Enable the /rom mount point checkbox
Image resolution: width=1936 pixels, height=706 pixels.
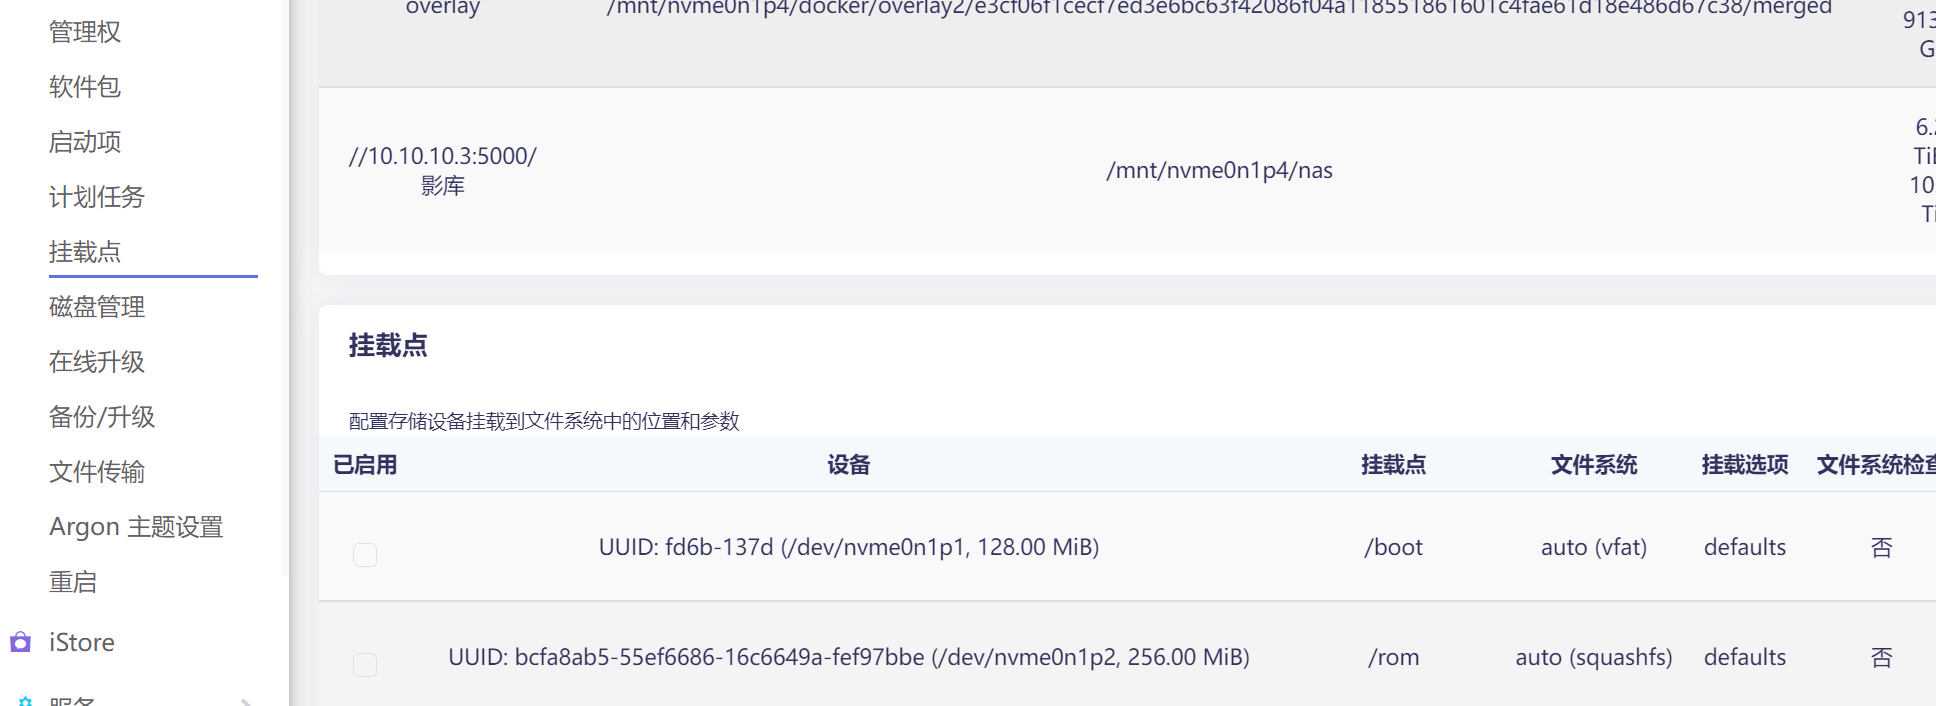(364, 664)
